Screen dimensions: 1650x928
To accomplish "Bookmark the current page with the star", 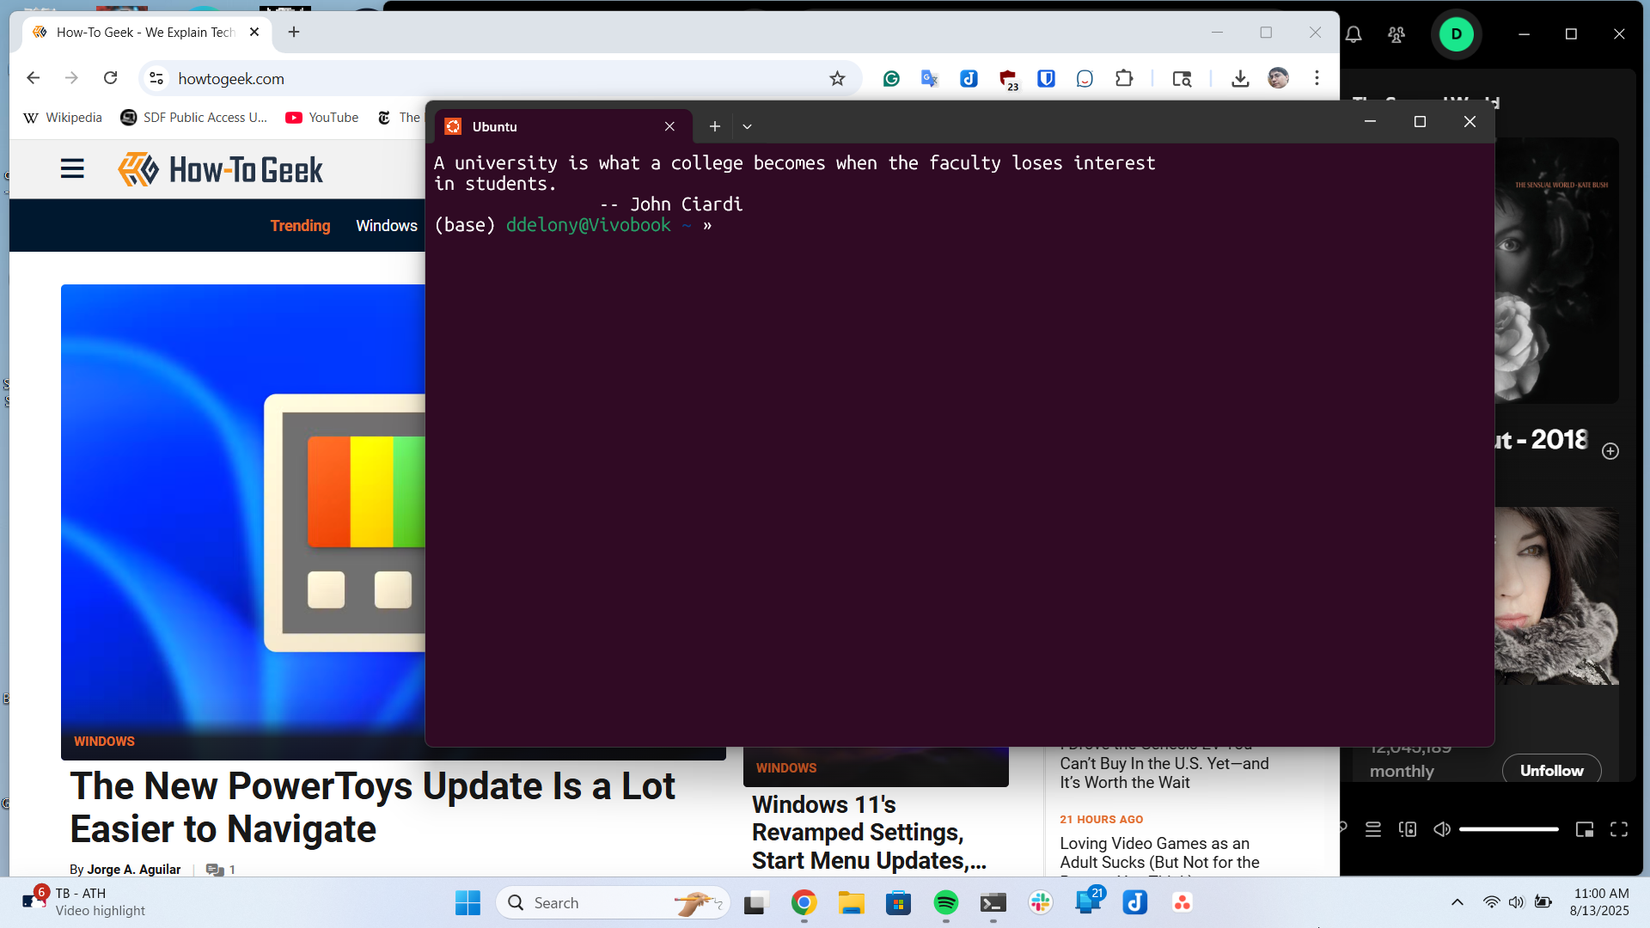I will (837, 78).
